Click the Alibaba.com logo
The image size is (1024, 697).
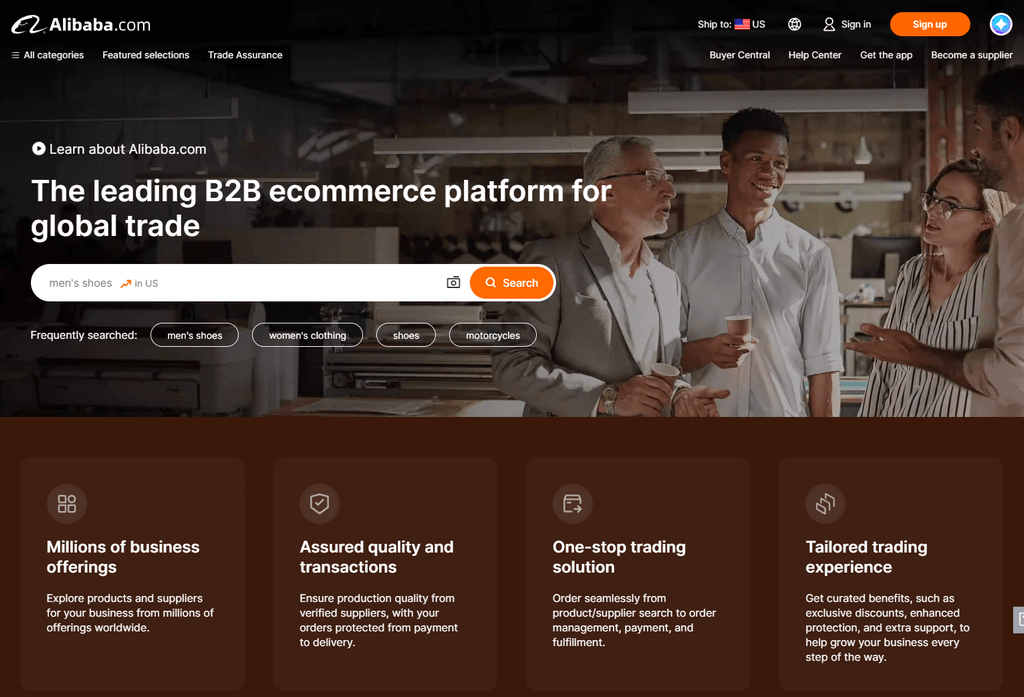81,25
